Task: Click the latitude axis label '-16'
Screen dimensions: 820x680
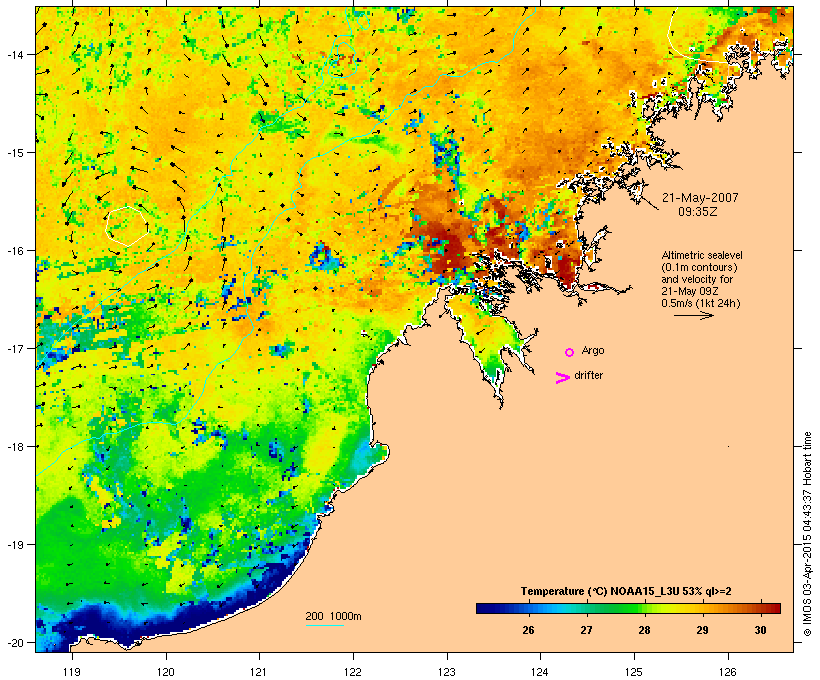Action: pyautogui.click(x=14, y=251)
